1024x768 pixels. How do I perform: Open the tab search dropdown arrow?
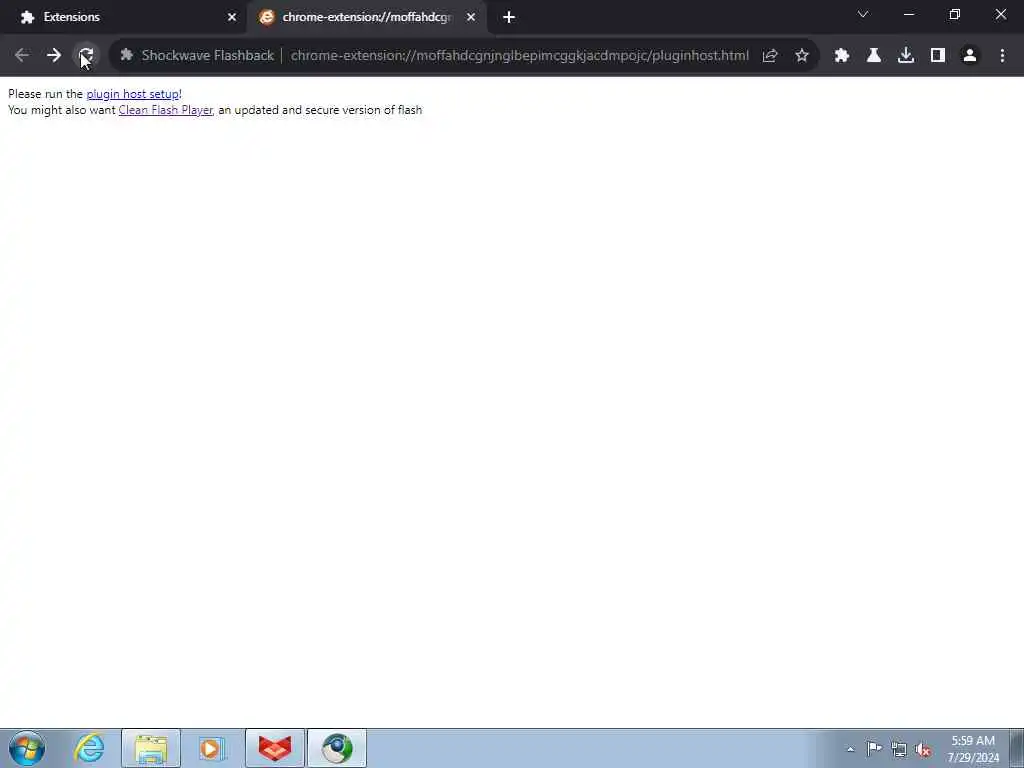pos(863,14)
